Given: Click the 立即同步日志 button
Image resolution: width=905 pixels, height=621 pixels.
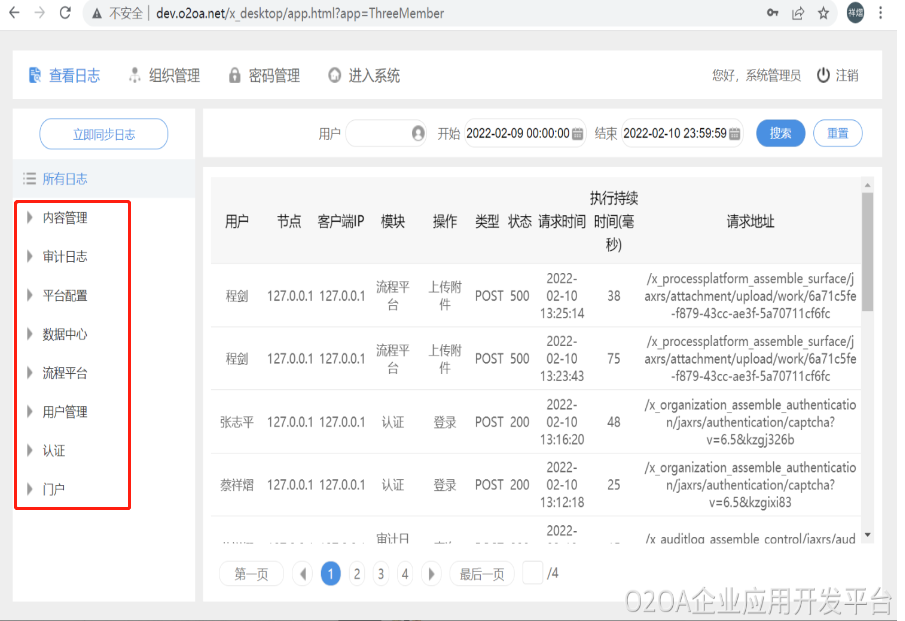Looking at the screenshot, I should pyautogui.click(x=104, y=134).
